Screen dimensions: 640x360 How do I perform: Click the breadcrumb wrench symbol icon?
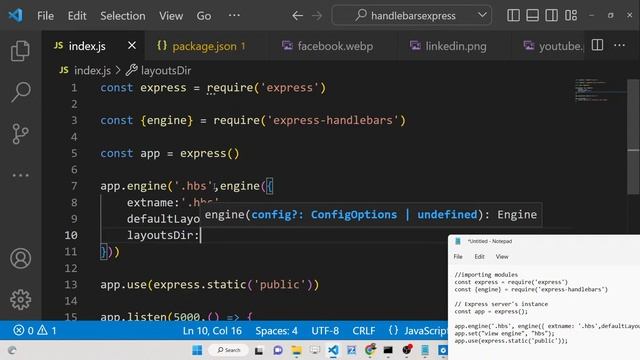(131, 70)
